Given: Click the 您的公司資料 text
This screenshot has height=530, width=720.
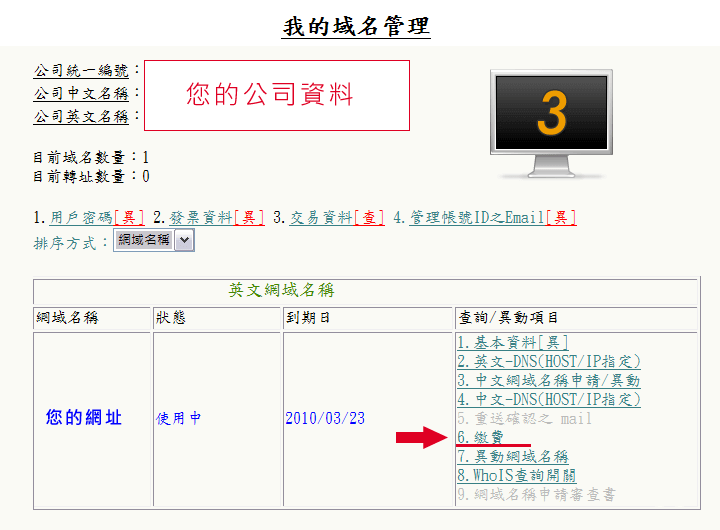Looking at the screenshot, I should (270, 95).
